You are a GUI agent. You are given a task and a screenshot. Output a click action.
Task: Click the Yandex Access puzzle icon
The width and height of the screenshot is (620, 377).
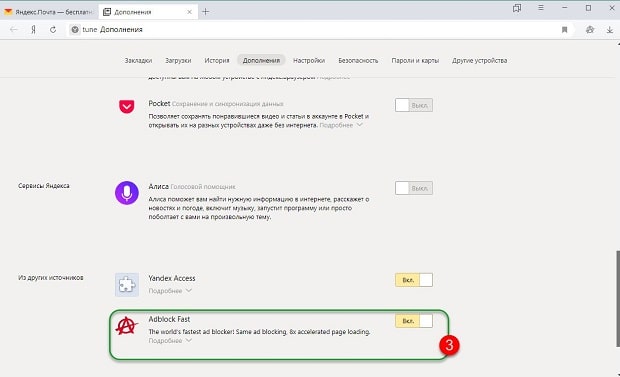(x=127, y=284)
